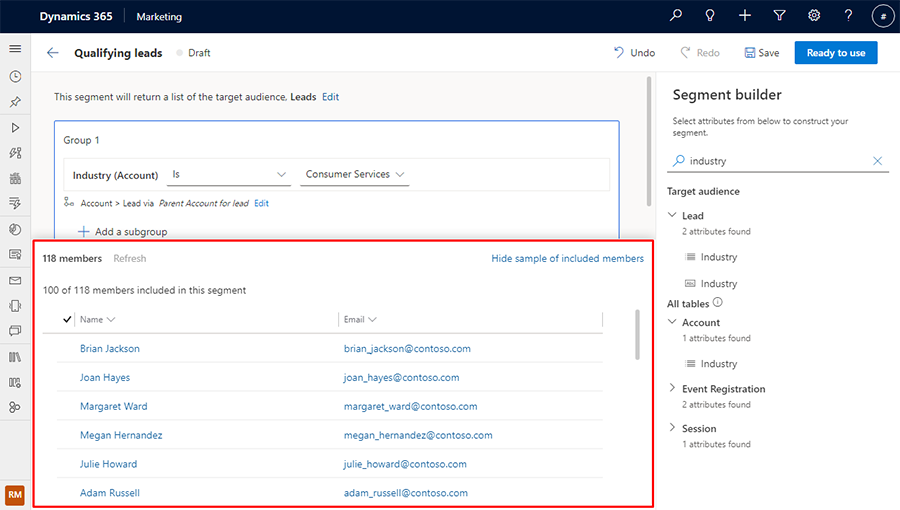The image size is (900, 510).
Task: Click the industry search input field
Action: [775, 161]
